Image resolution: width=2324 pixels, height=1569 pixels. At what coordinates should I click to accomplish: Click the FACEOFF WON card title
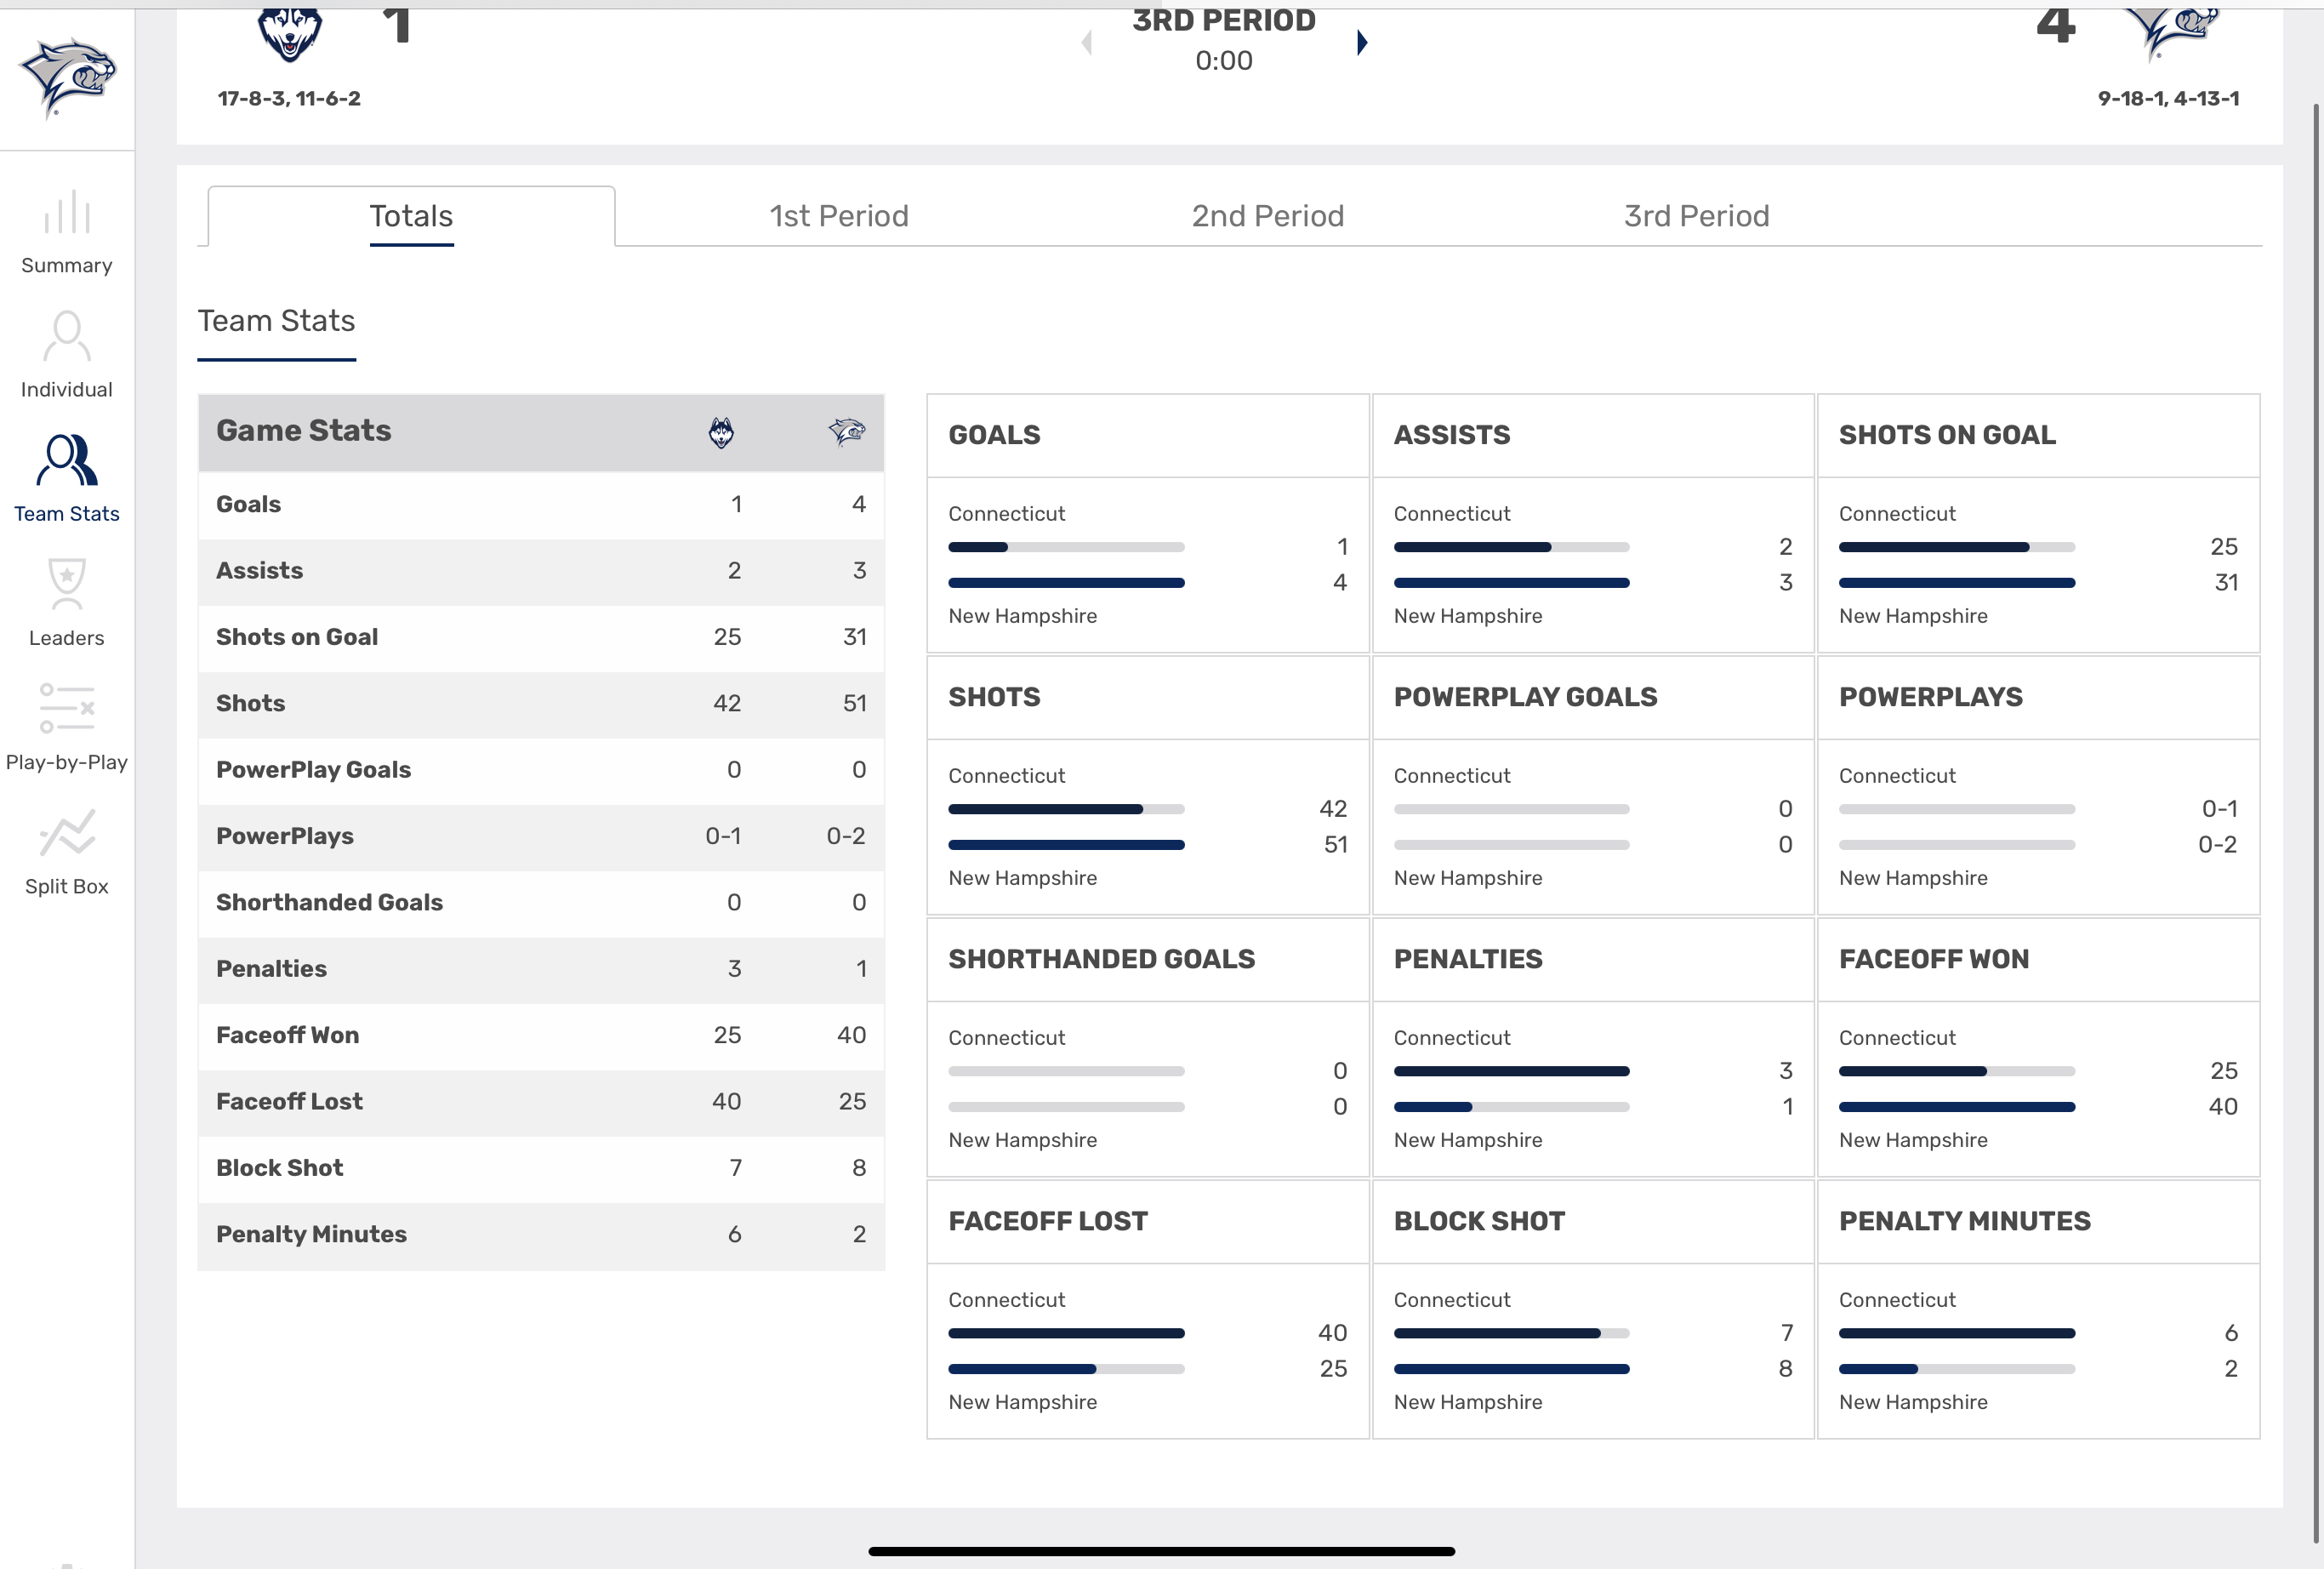1934,959
